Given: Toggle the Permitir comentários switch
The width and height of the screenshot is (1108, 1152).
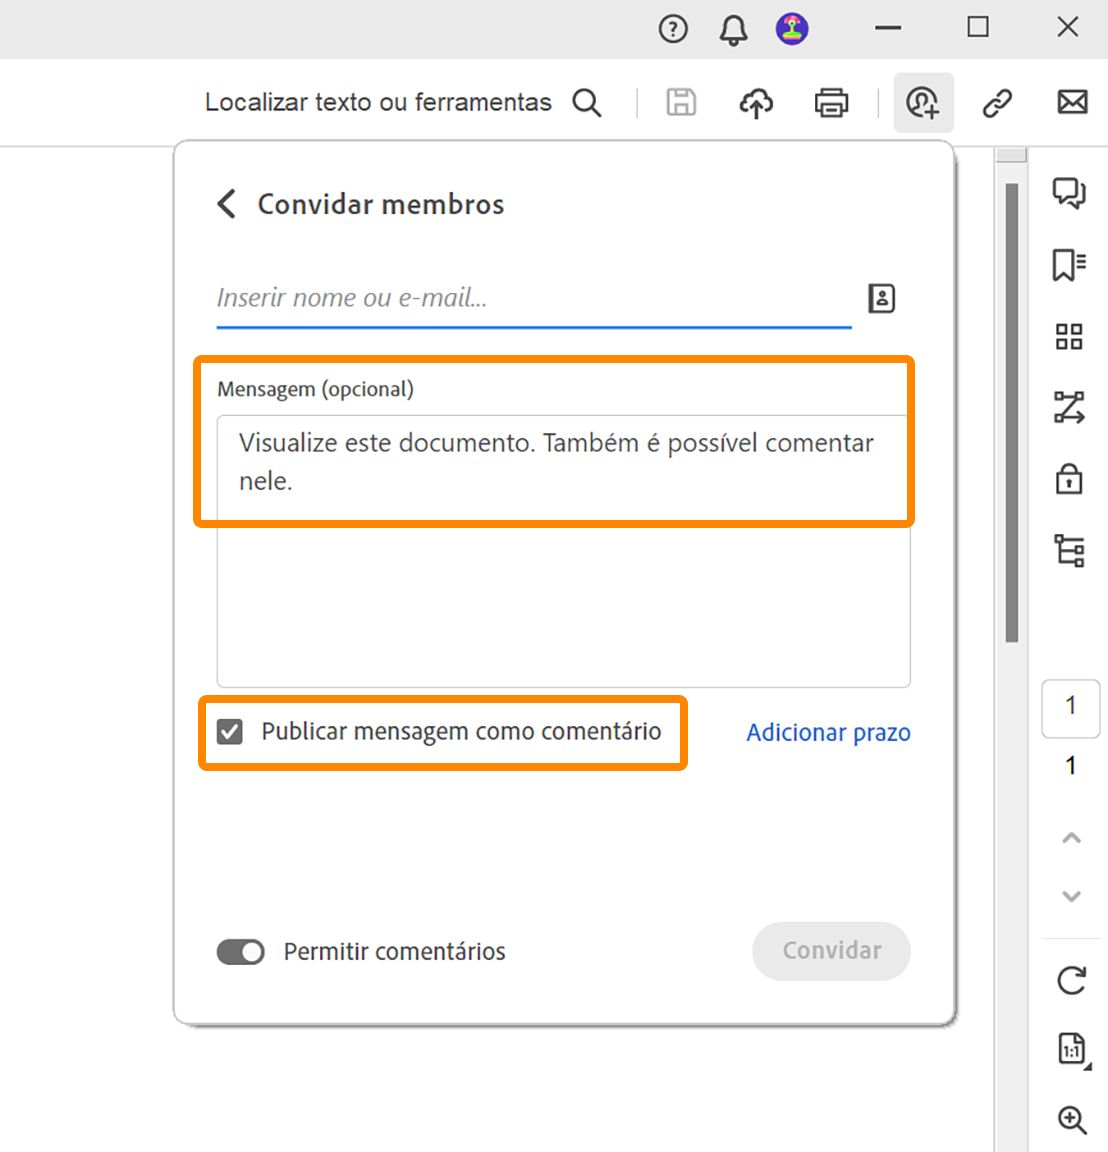Looking at the screenshot, I should (x=241, y=952).
